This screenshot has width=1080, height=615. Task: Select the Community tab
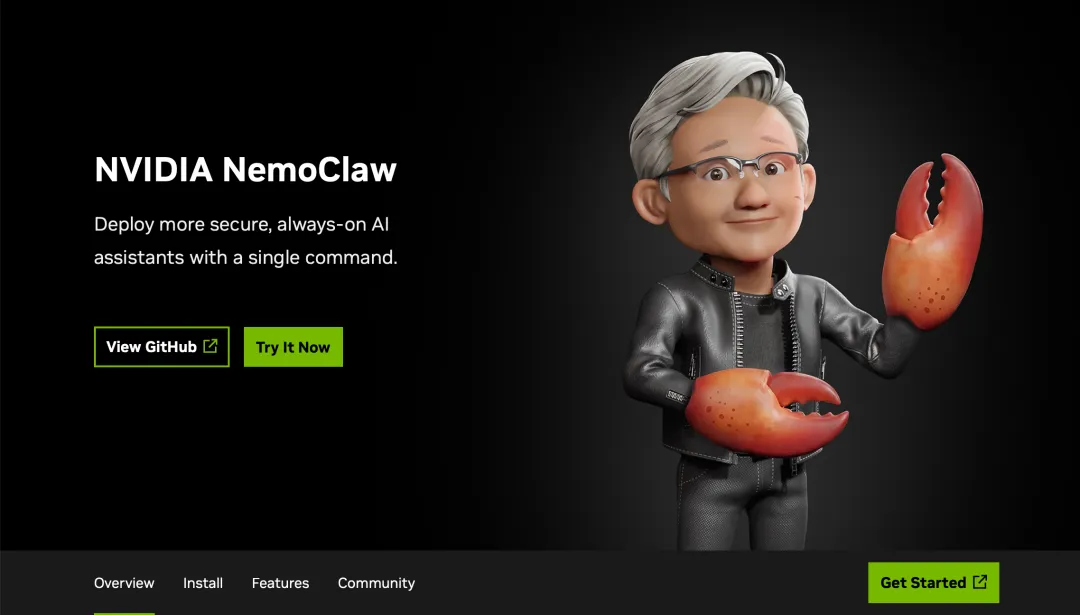376,583
